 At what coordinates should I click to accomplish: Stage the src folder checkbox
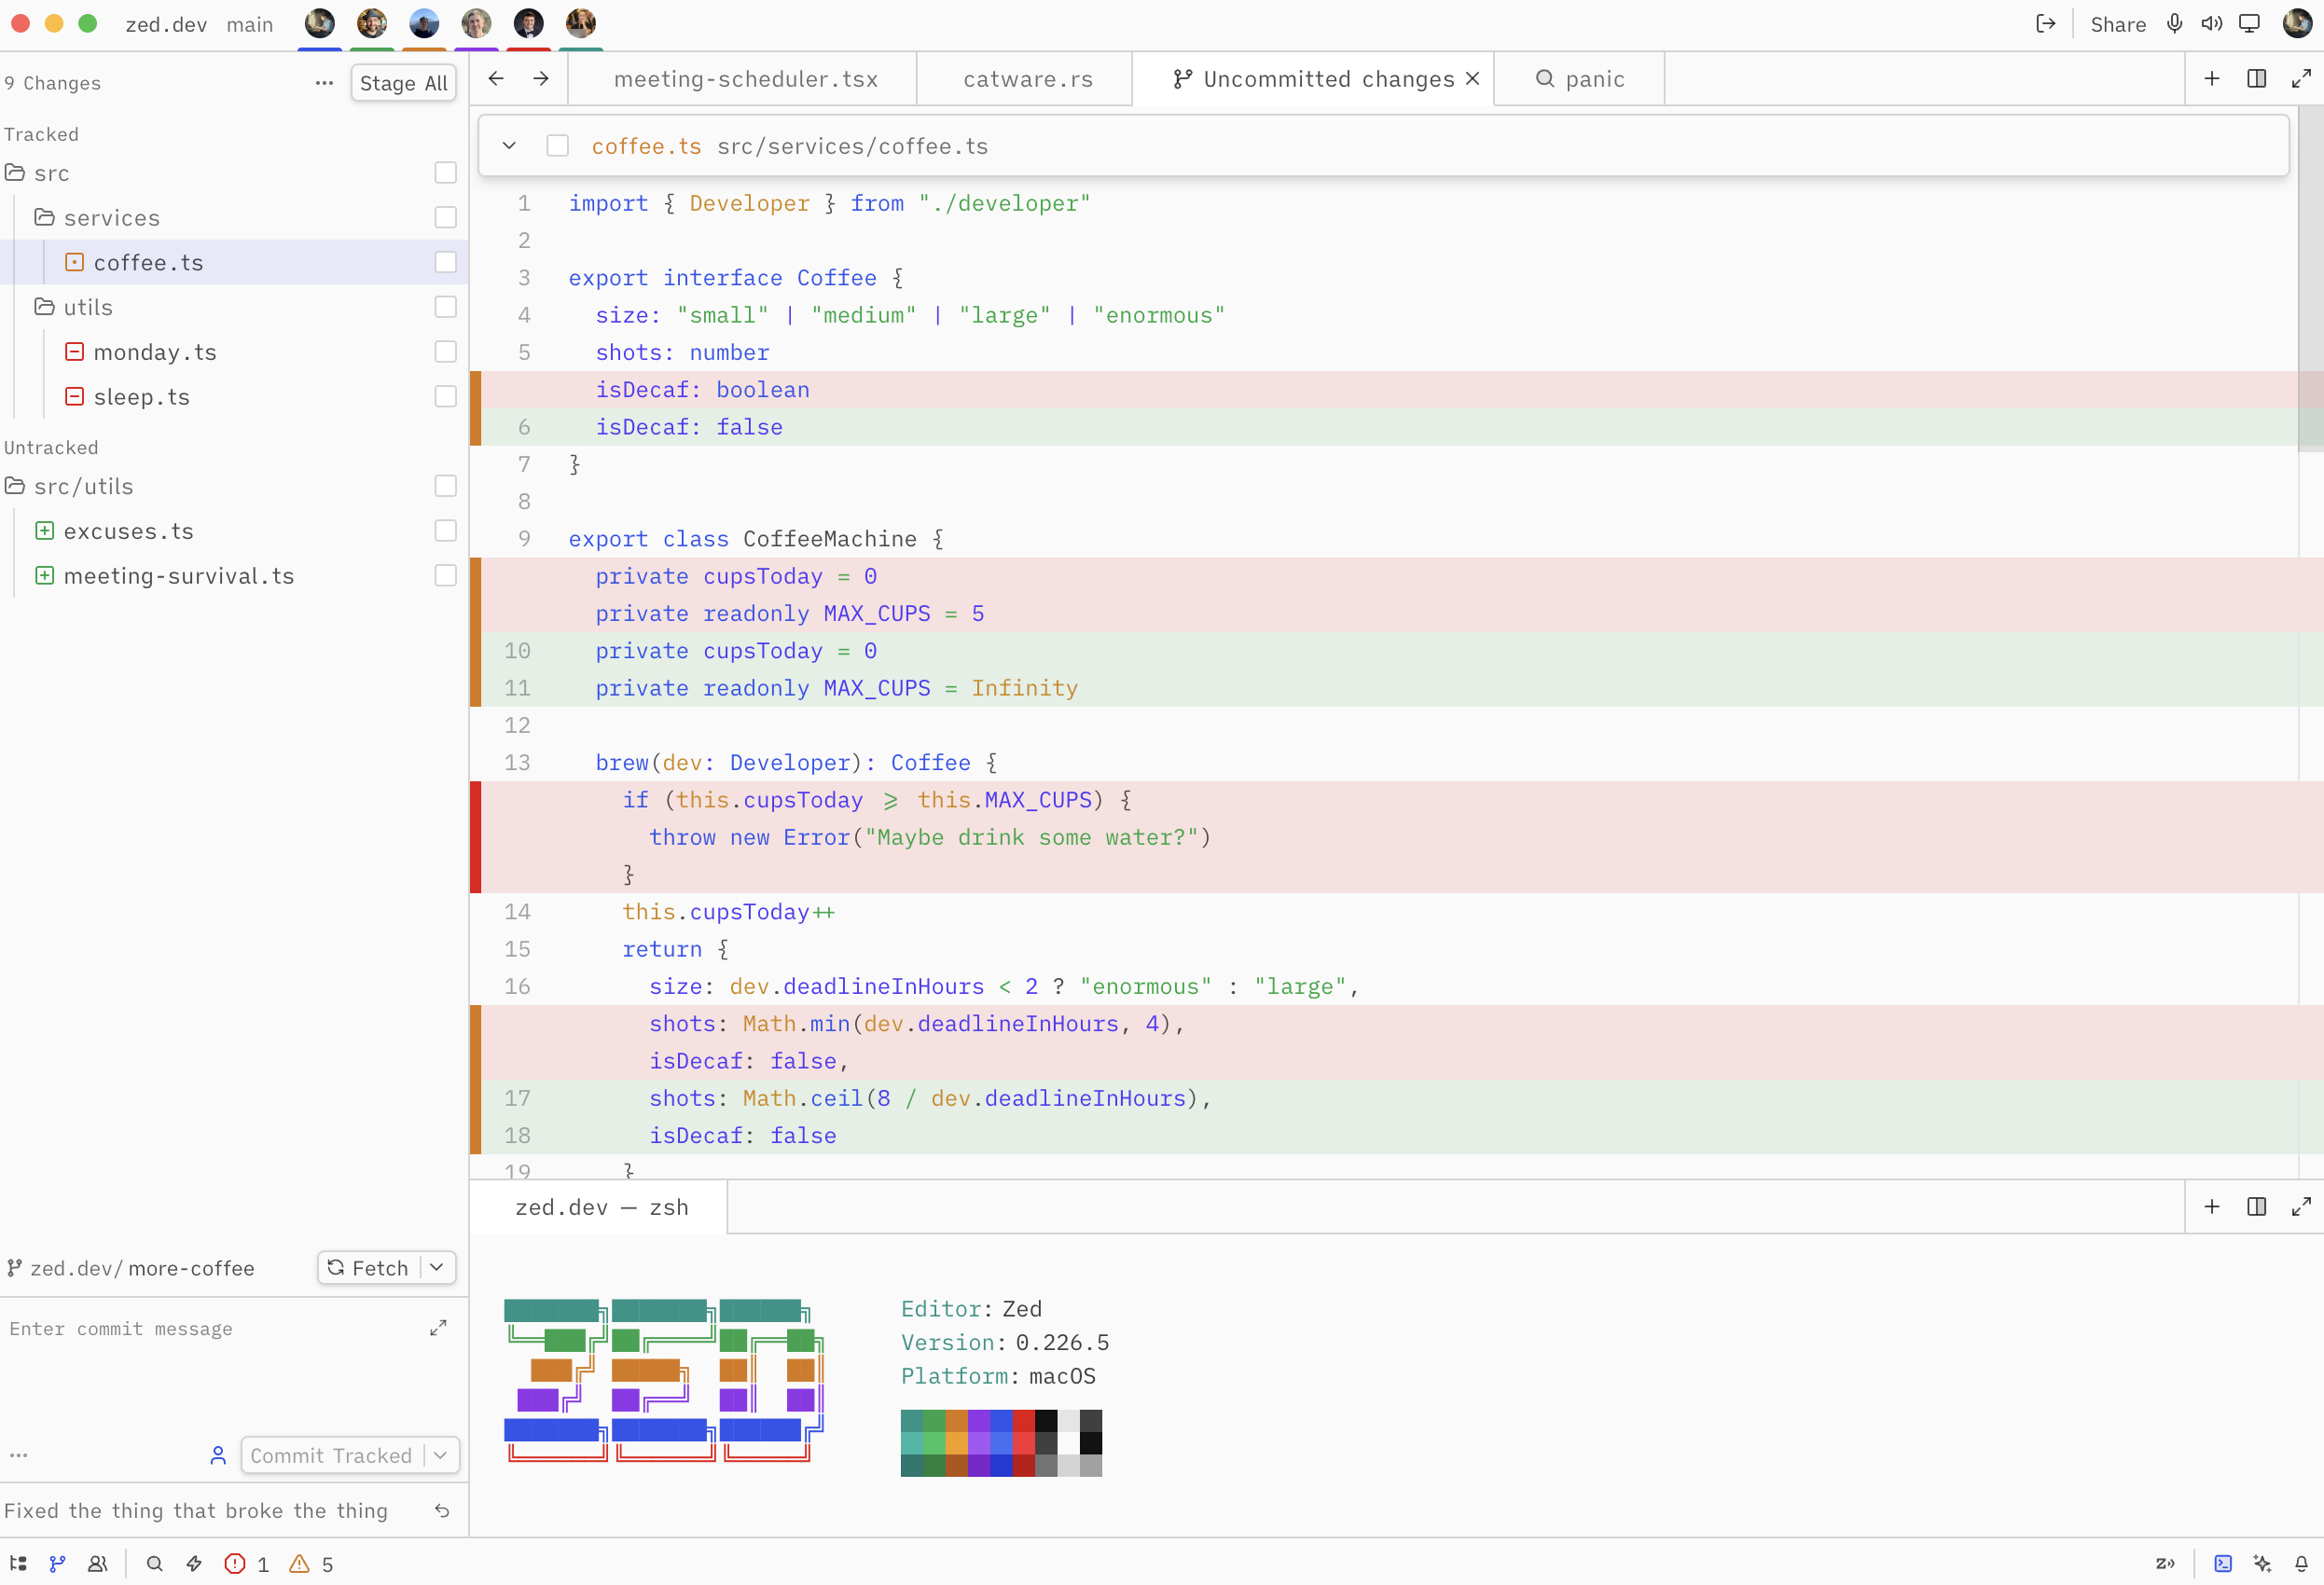(x=446, y=172)
